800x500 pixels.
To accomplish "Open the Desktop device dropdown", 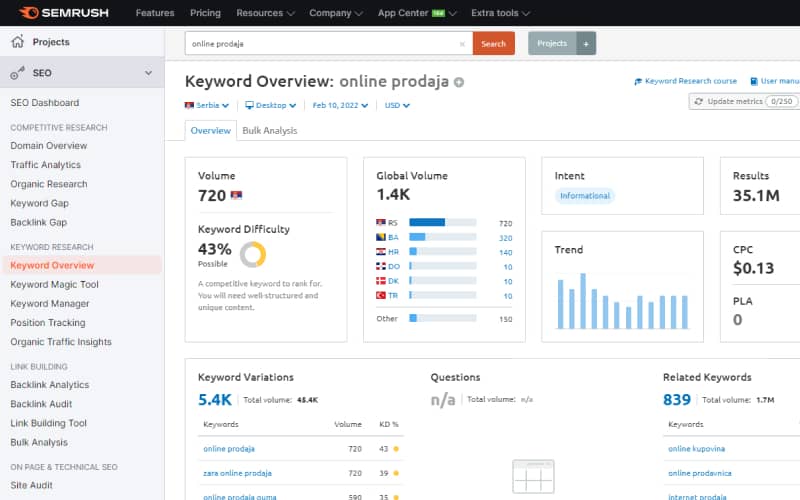I will coord(271,105).
